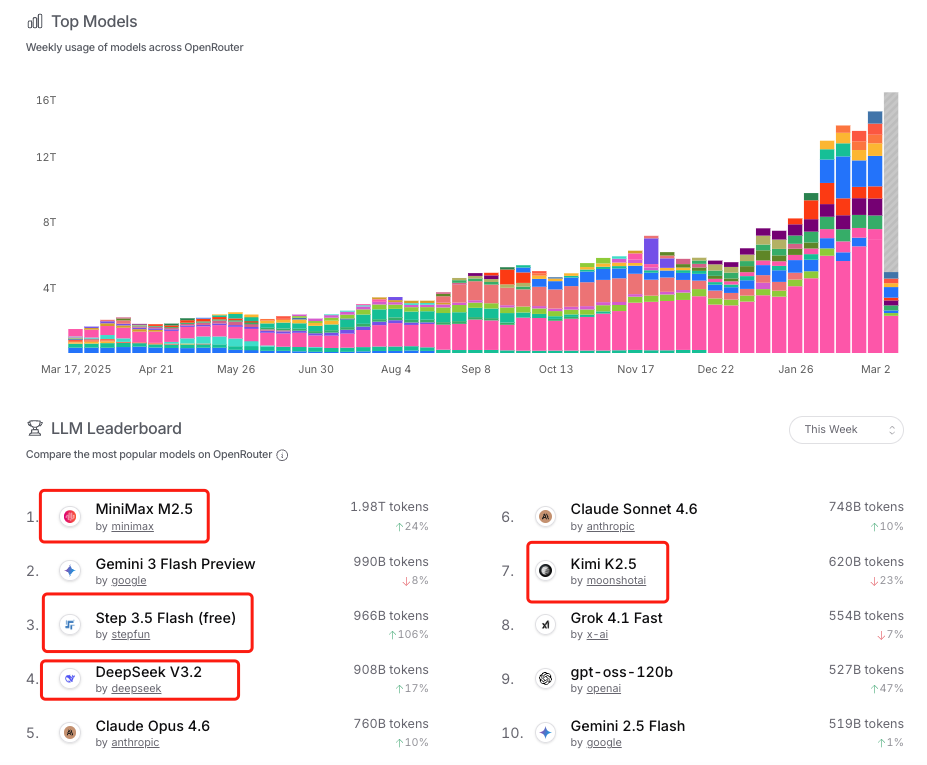Click the info icon beside leaderboard description
Viewport: 927px width, 765px height.
click(282, 455)
